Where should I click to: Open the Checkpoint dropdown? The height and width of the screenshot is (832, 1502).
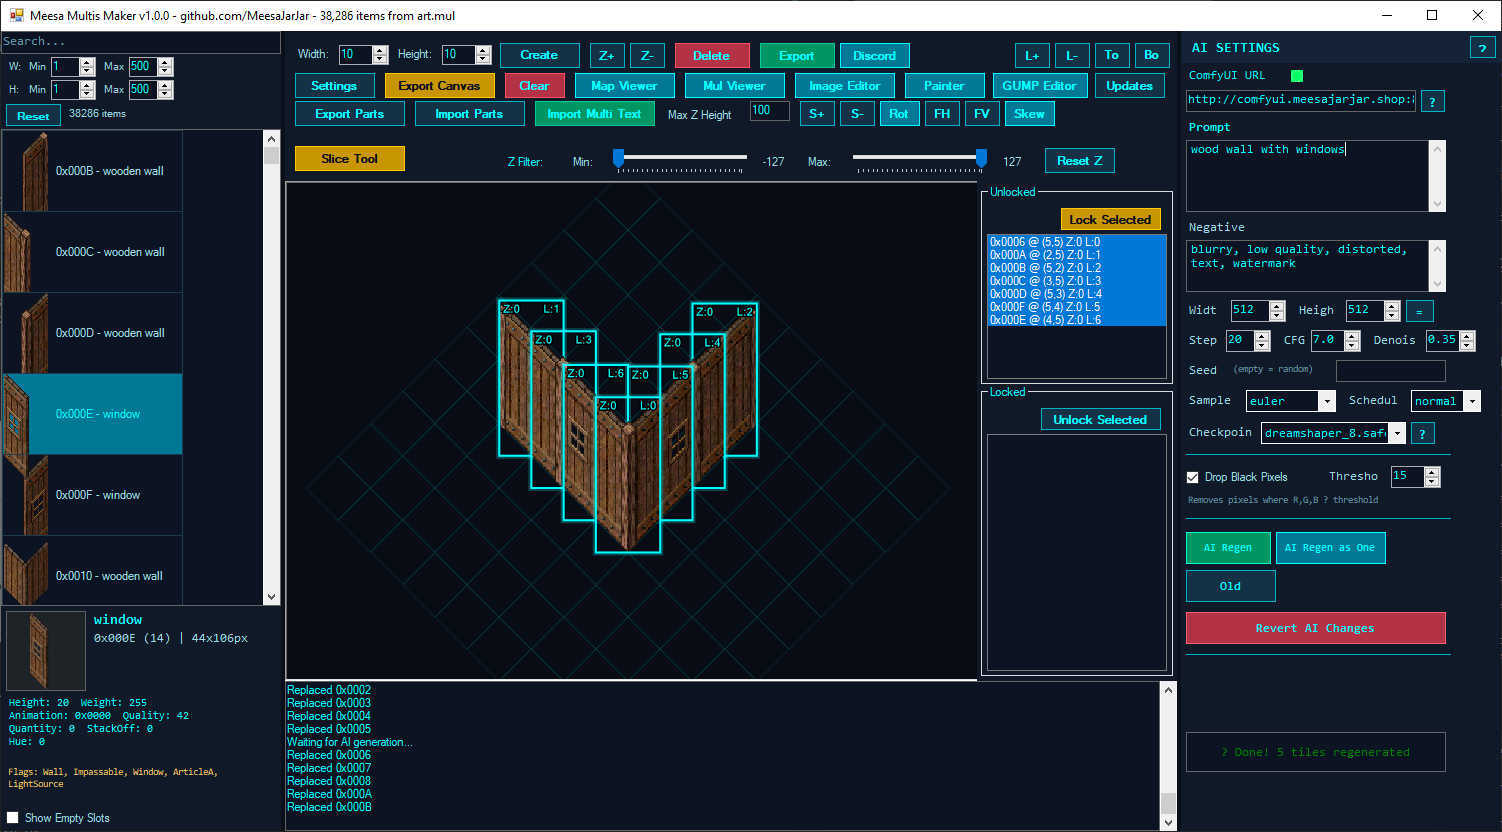tap(1397, 433)
